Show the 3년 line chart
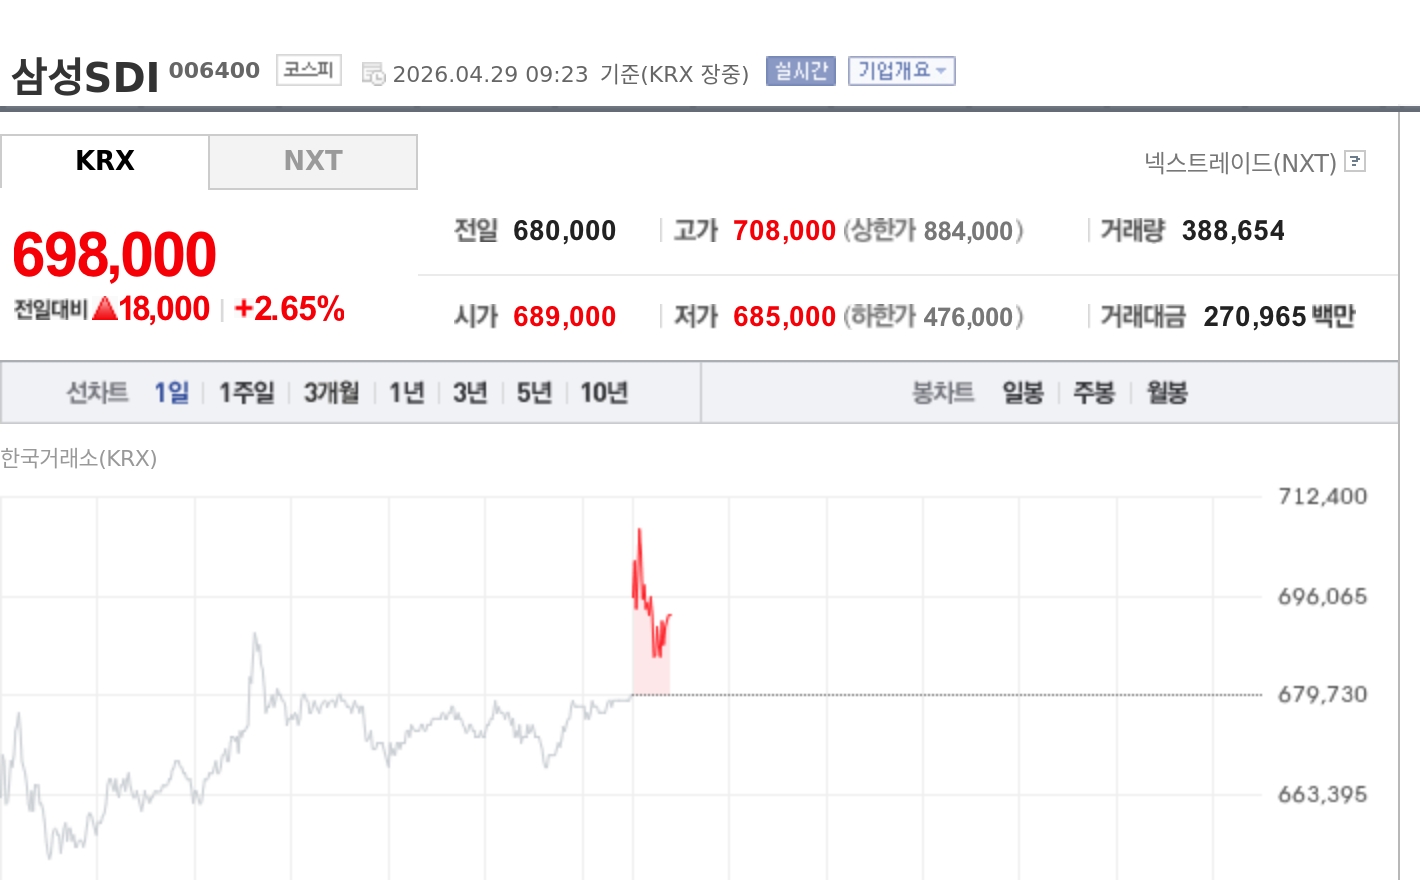Screen dimensions: 1420x880 470,393
